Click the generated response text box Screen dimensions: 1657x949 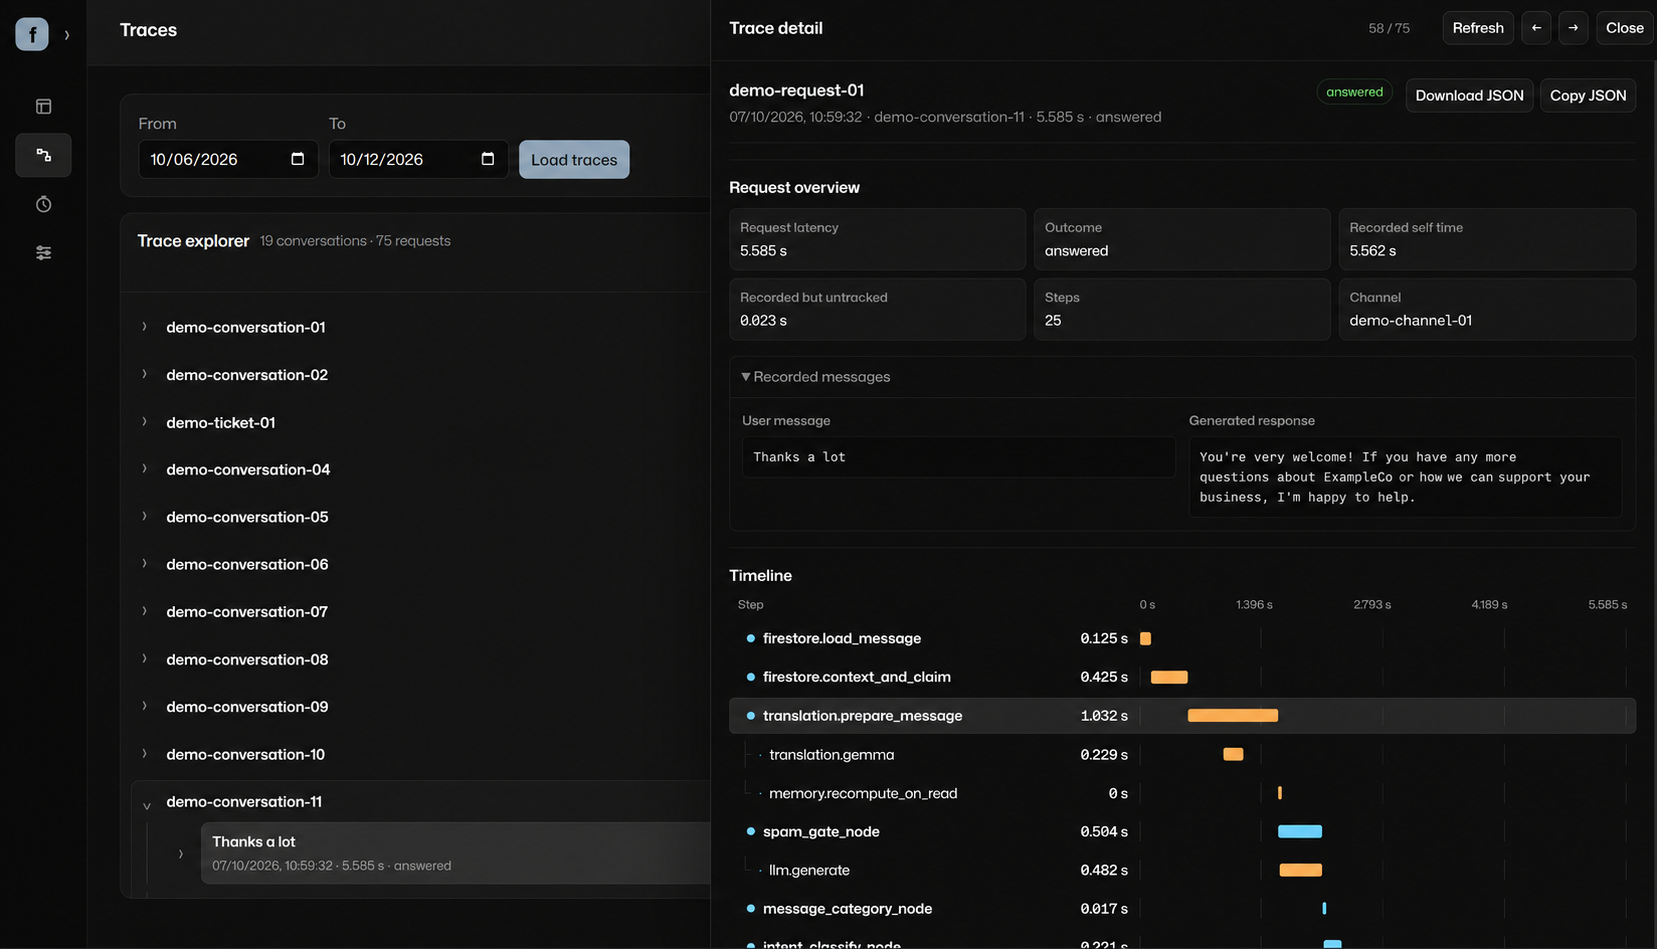[1405, 477]
